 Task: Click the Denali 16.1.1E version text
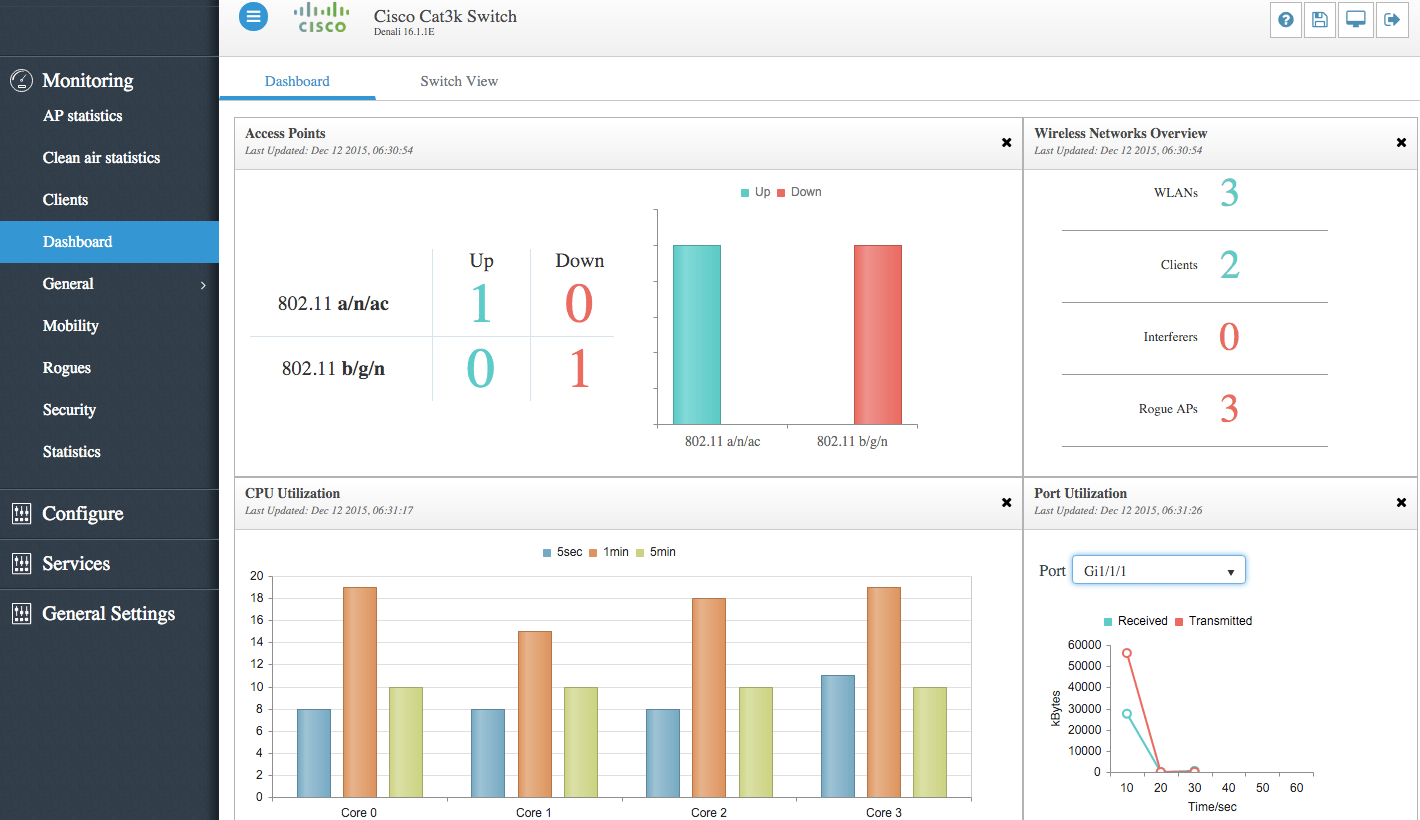point(404,32)
